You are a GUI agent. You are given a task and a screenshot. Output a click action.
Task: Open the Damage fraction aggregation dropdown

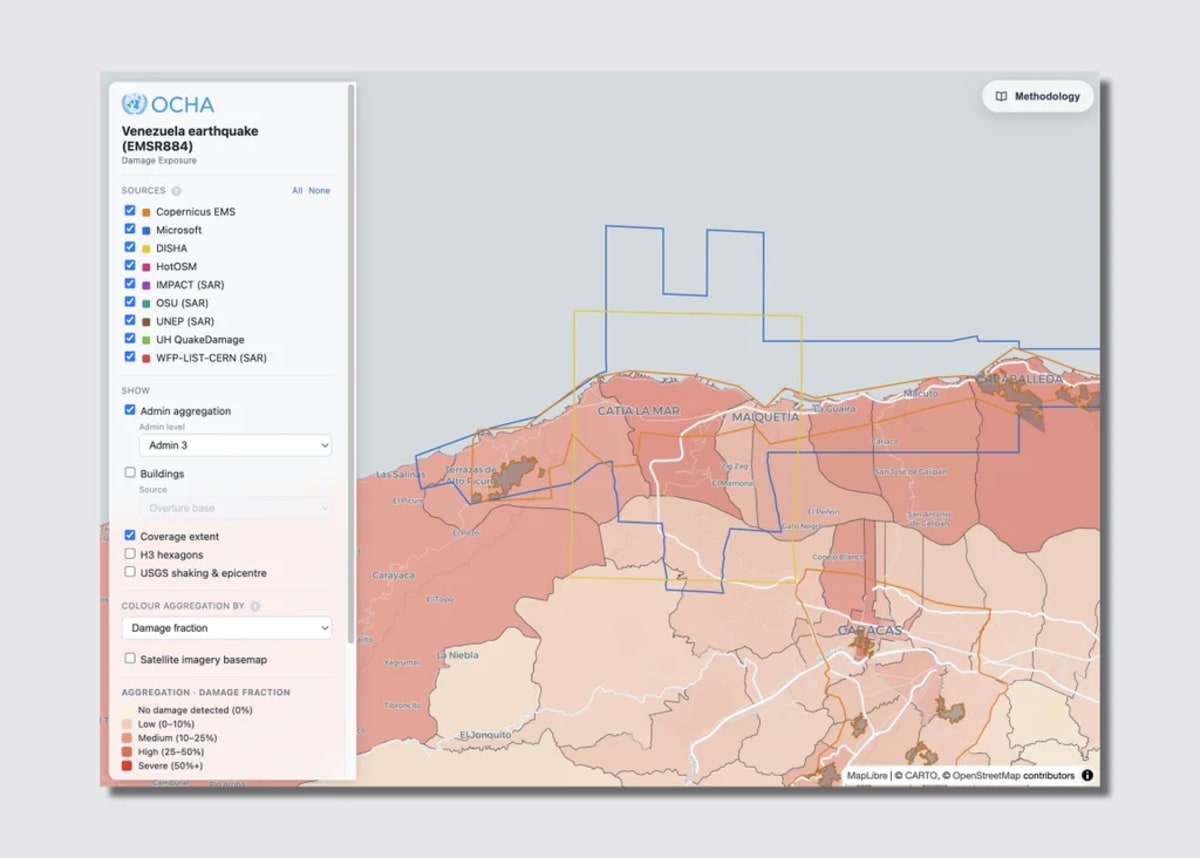point(227,628)
